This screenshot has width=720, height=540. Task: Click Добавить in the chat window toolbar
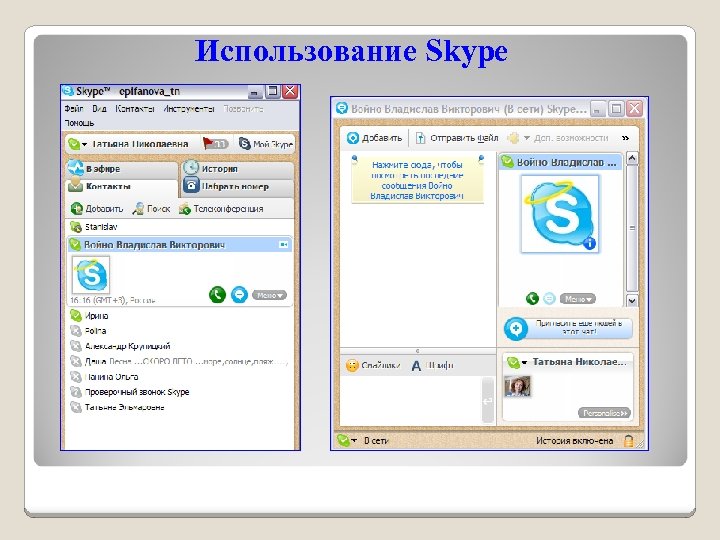click(374, 138)
